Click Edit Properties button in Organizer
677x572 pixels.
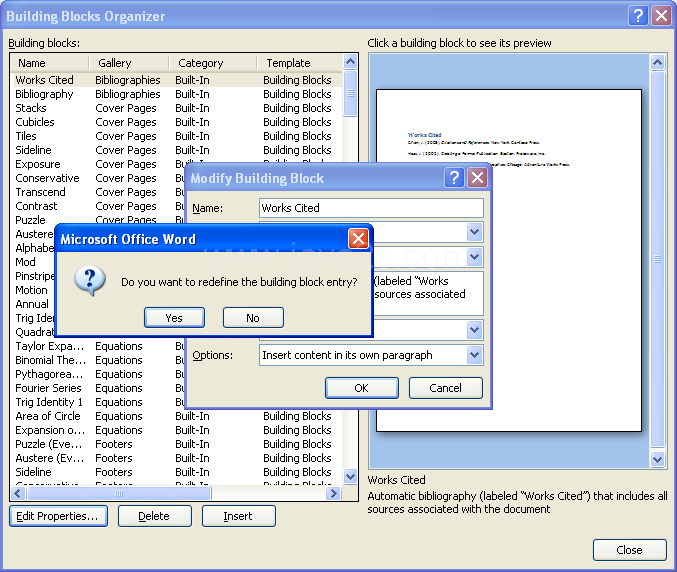click(58, 516)
